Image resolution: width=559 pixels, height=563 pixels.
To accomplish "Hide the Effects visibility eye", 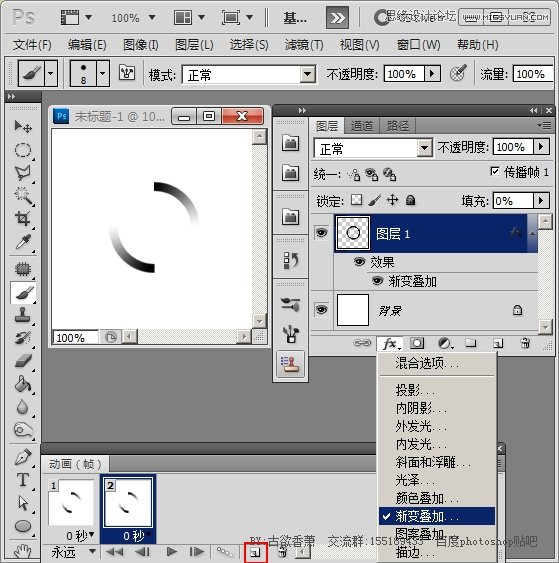I will click(359, 261).
